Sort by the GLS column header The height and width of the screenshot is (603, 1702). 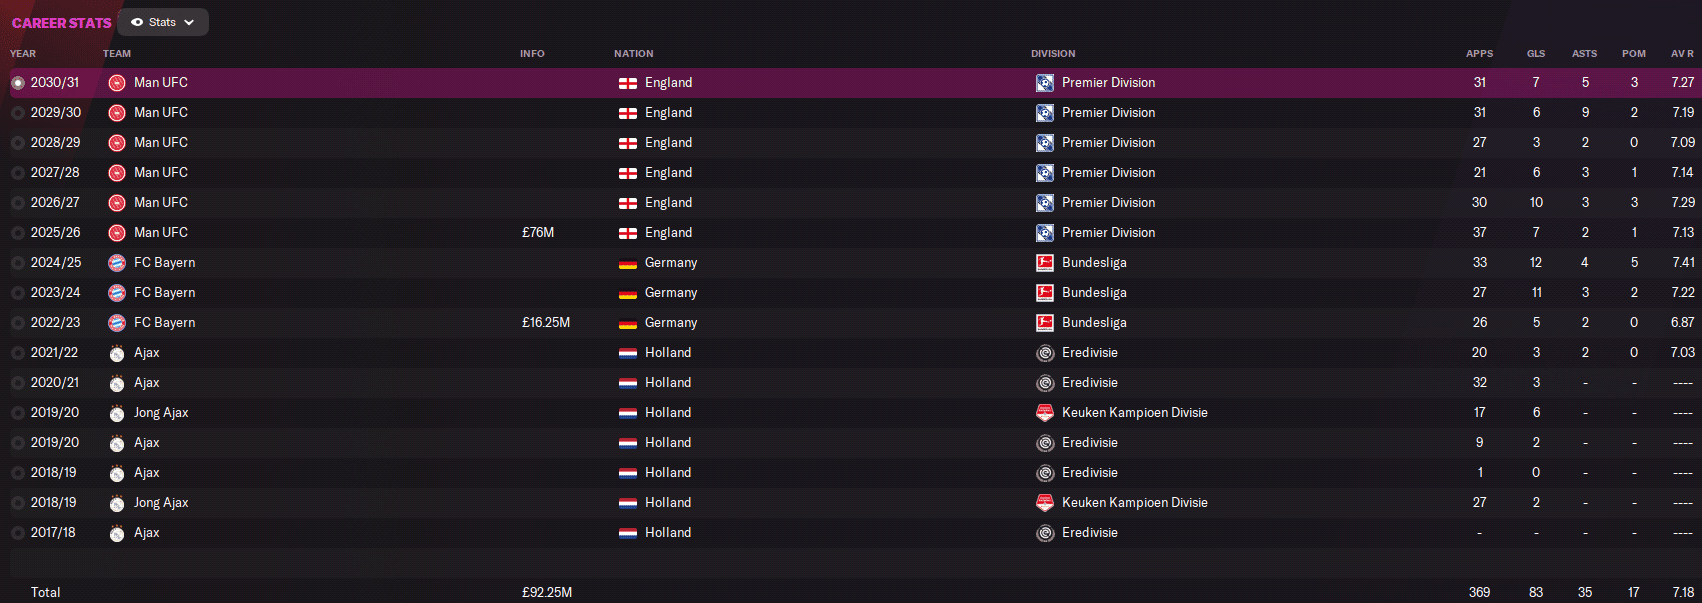pos(1536,54)
